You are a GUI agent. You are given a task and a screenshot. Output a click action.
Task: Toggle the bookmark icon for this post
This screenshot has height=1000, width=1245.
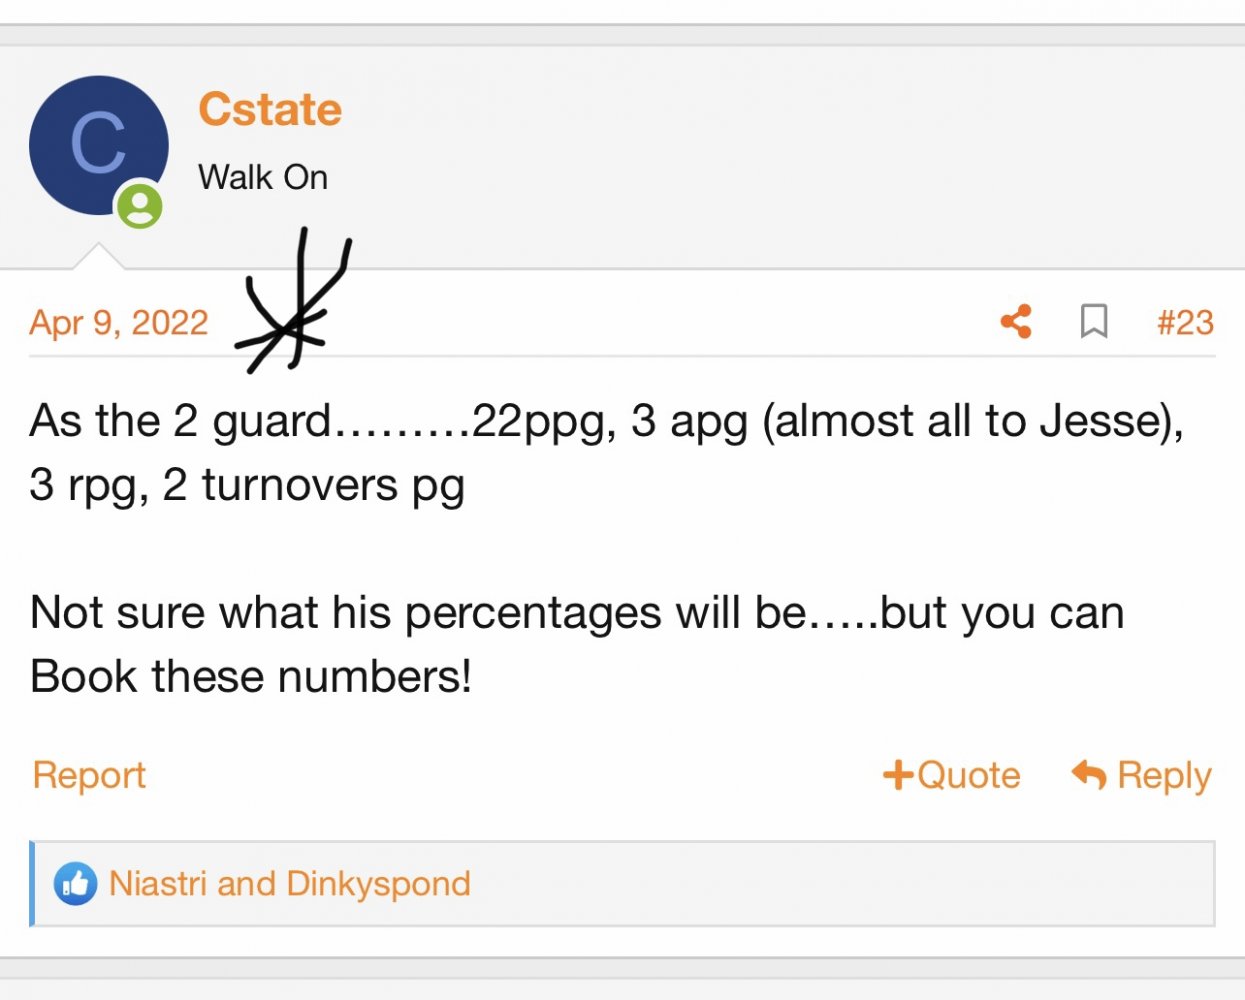[1094, 322]
